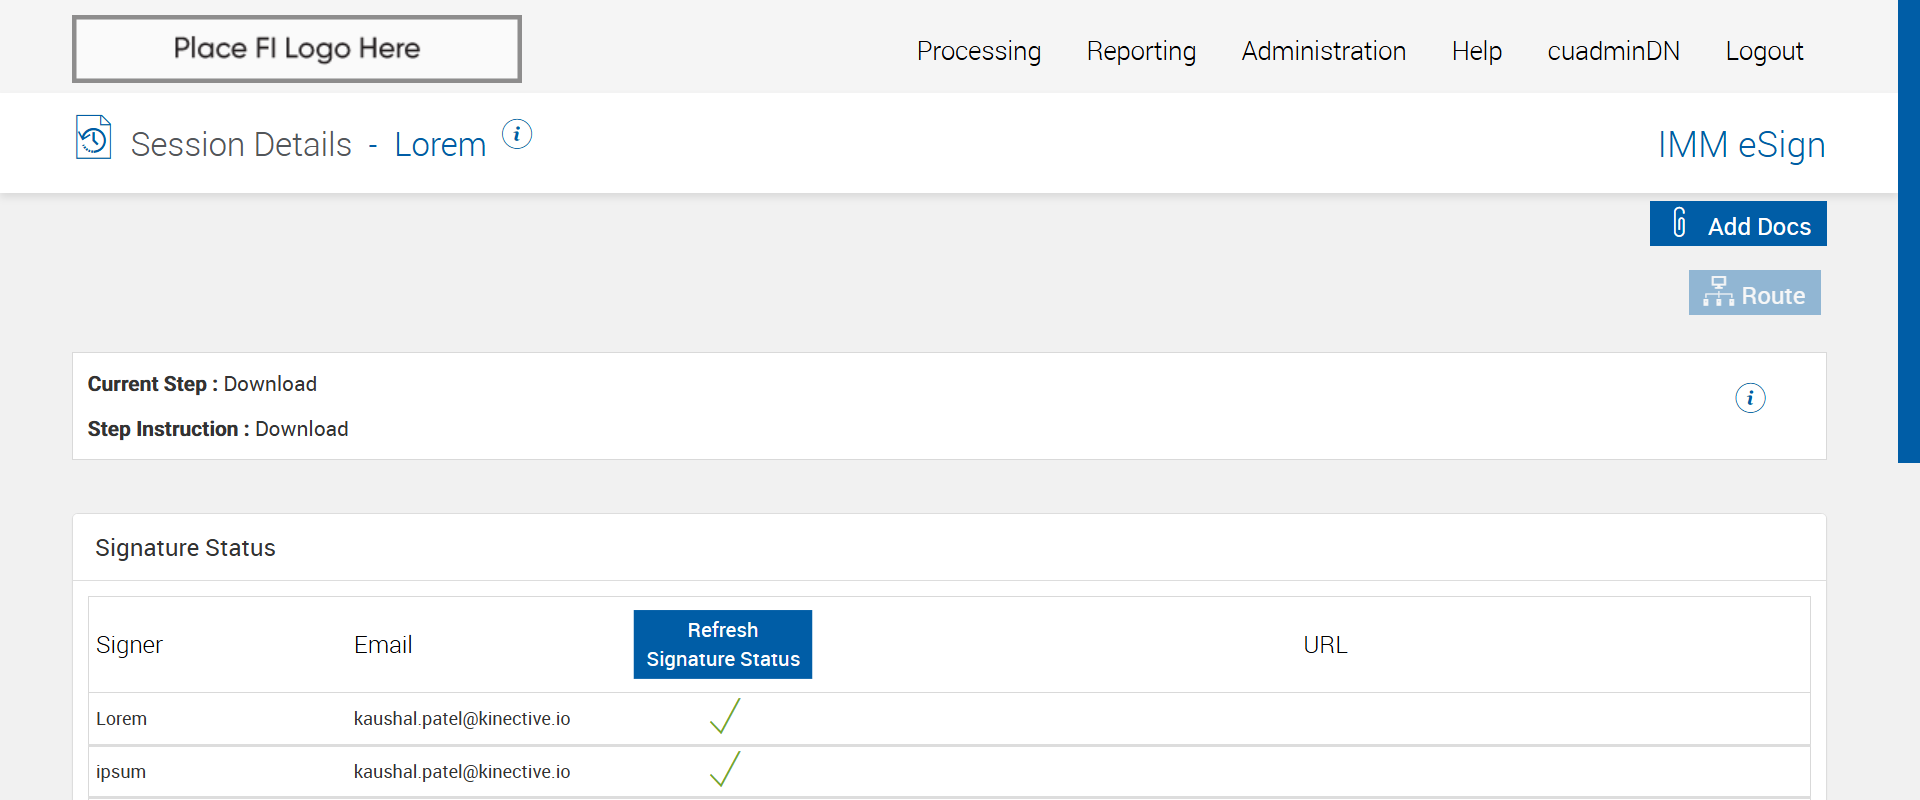Click the Route workflow icon
Screen dimensions: 1920x800
pos(1718,292)
